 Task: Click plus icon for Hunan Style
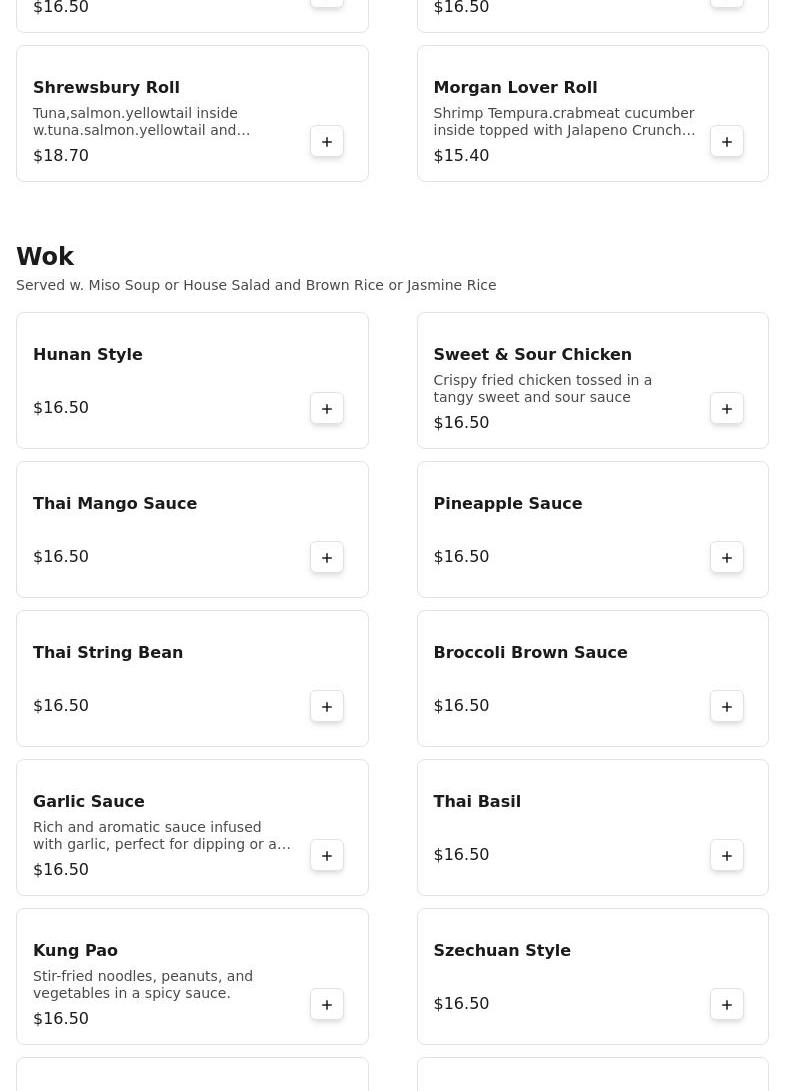pyautogui.click(x=327, y=409)
